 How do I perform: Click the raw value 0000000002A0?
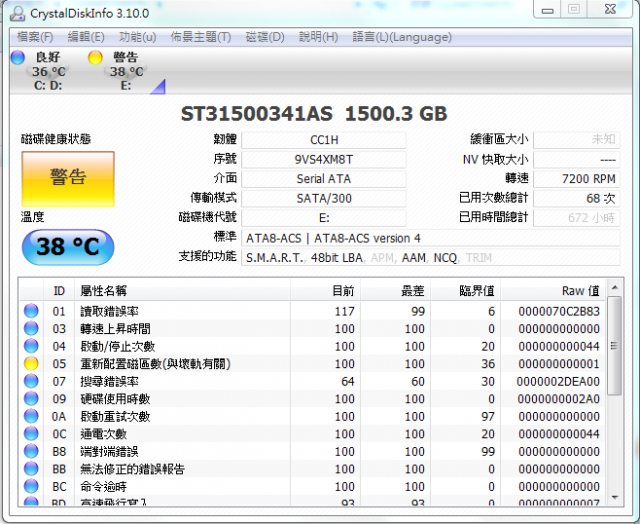click(x=558, y=399)
